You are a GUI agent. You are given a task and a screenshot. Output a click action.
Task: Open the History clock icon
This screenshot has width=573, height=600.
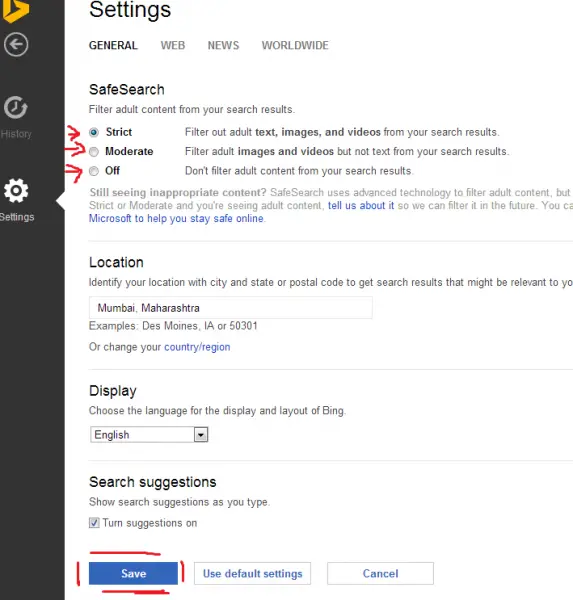pyautogui.click(x=16, y=108)
